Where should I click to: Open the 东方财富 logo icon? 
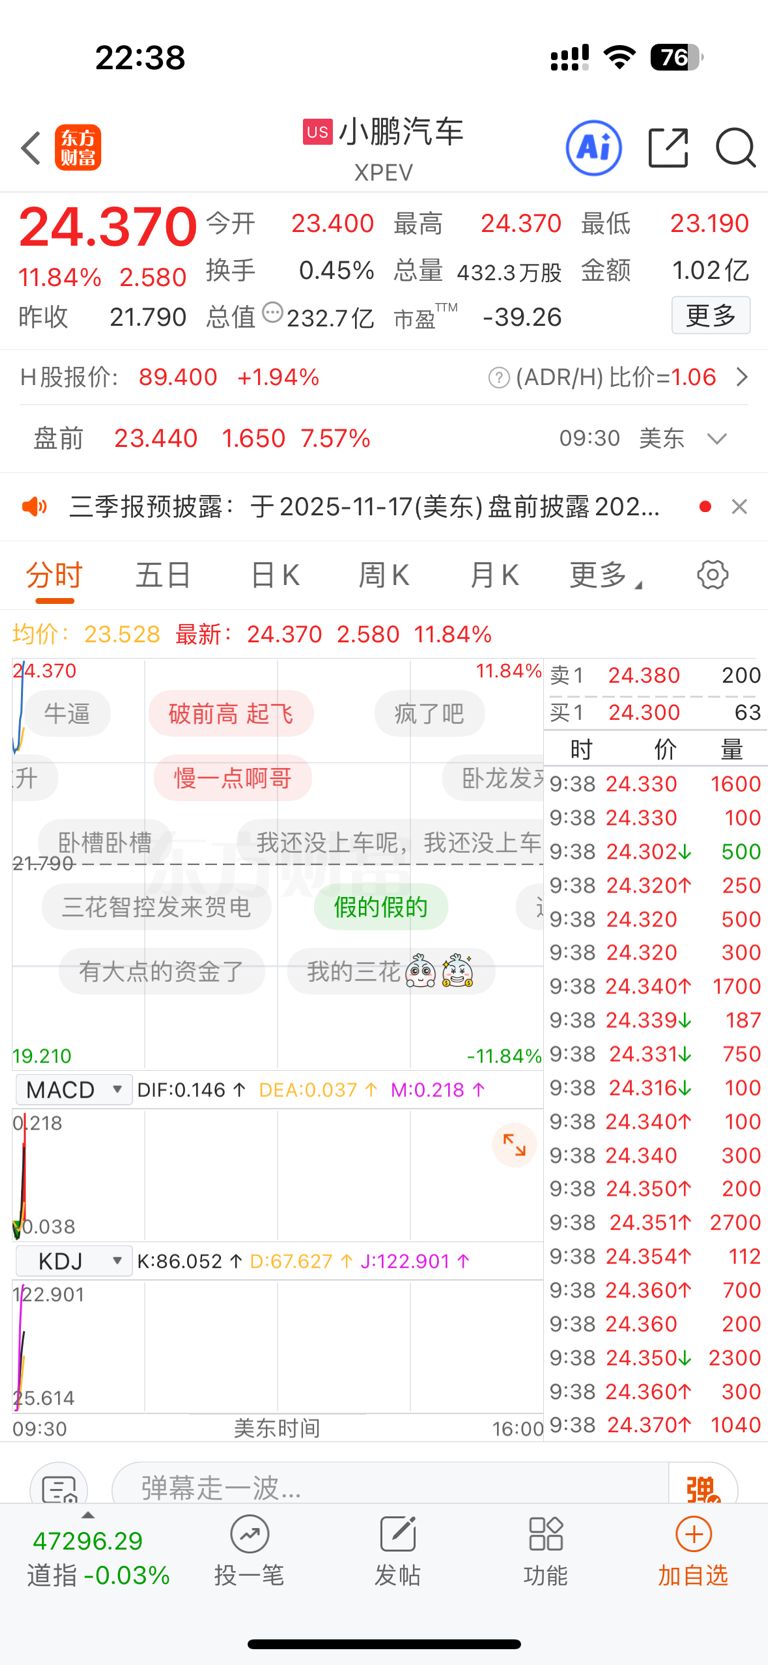click(x=78, y=148)
